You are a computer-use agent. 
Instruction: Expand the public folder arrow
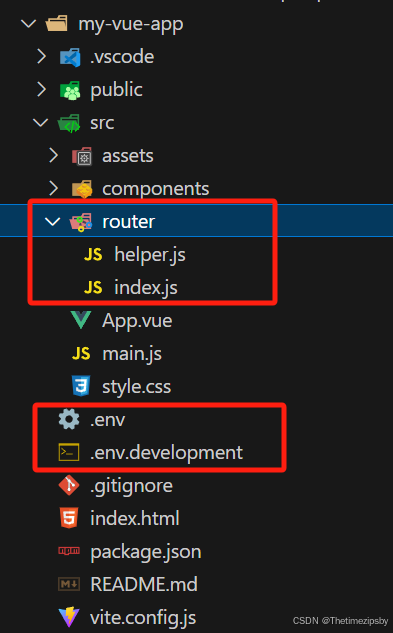(41, 90)
